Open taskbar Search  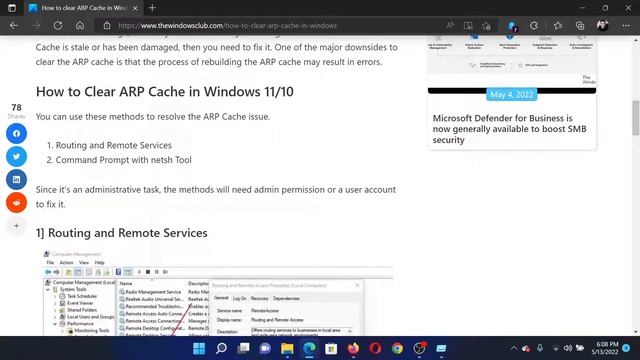(x=221, y=348)
